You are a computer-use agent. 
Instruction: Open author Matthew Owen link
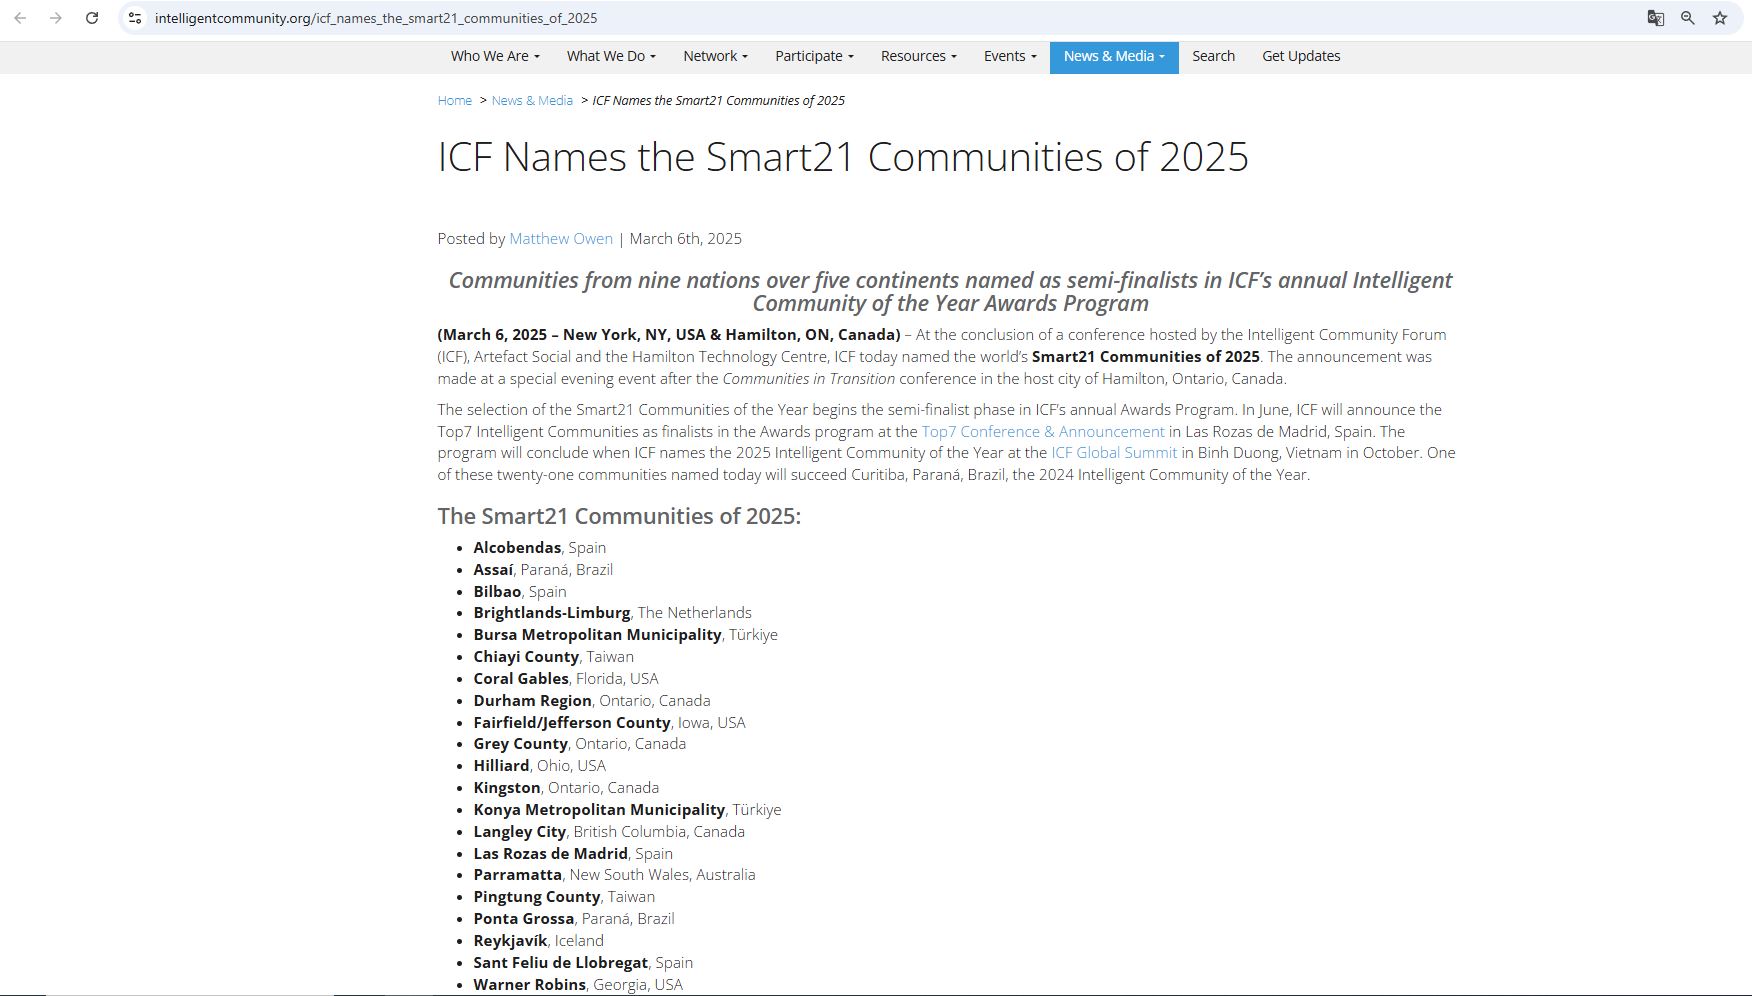[x=561, y=238]
